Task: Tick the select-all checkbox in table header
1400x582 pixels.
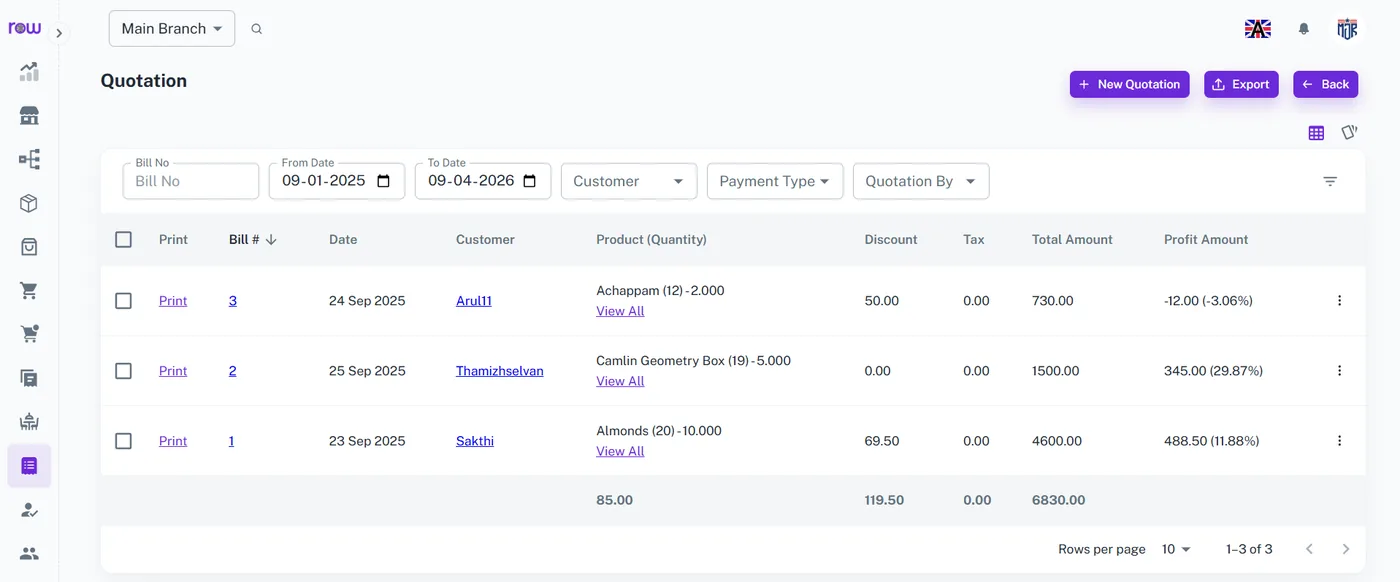Action: (123, 239)
